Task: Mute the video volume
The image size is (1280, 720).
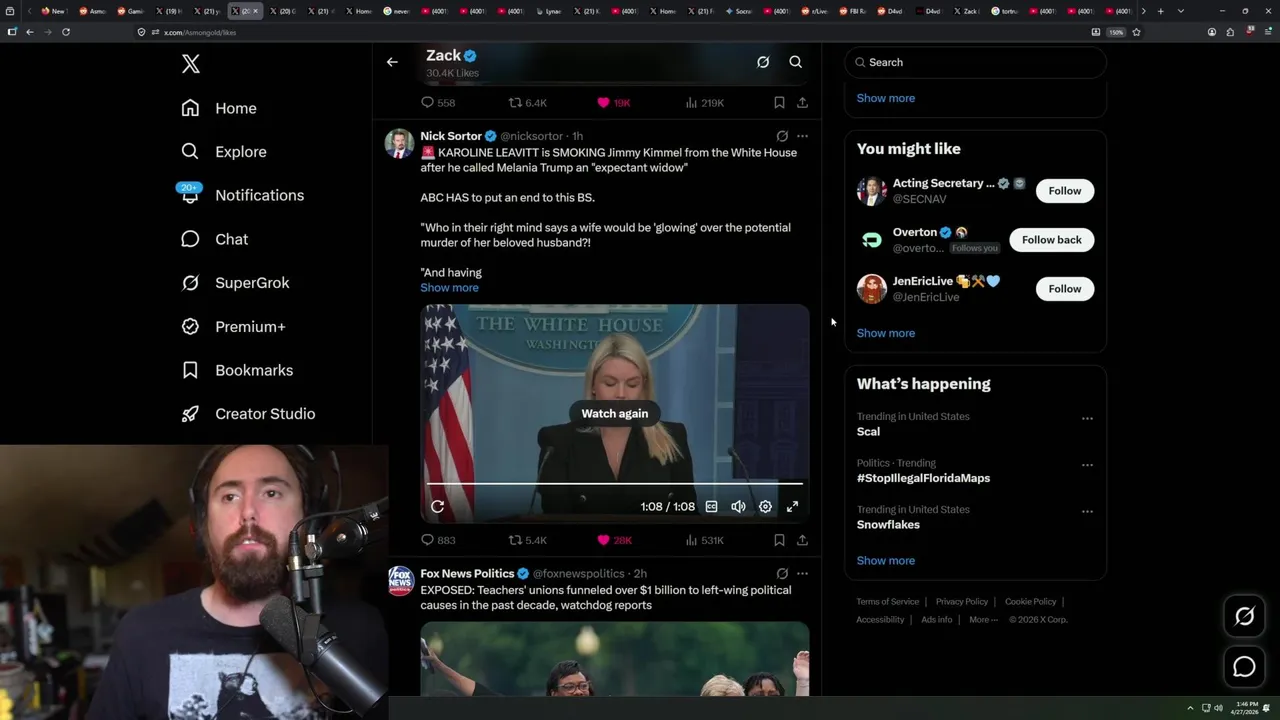Action: pyautogui.click(x=738, y=507)
